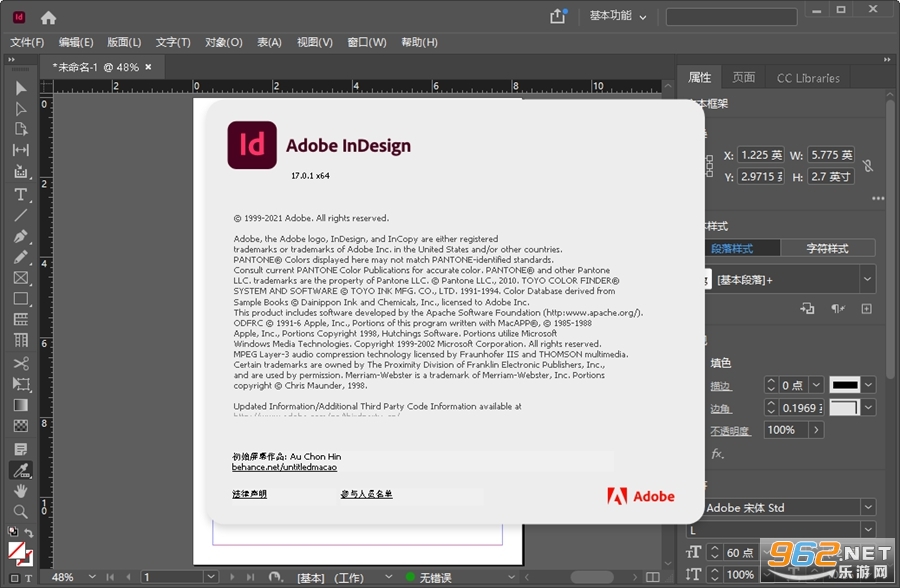Screen dimensions: 900x588
Task: Select the Selection tool arrow
Action: tap(21, 88)
